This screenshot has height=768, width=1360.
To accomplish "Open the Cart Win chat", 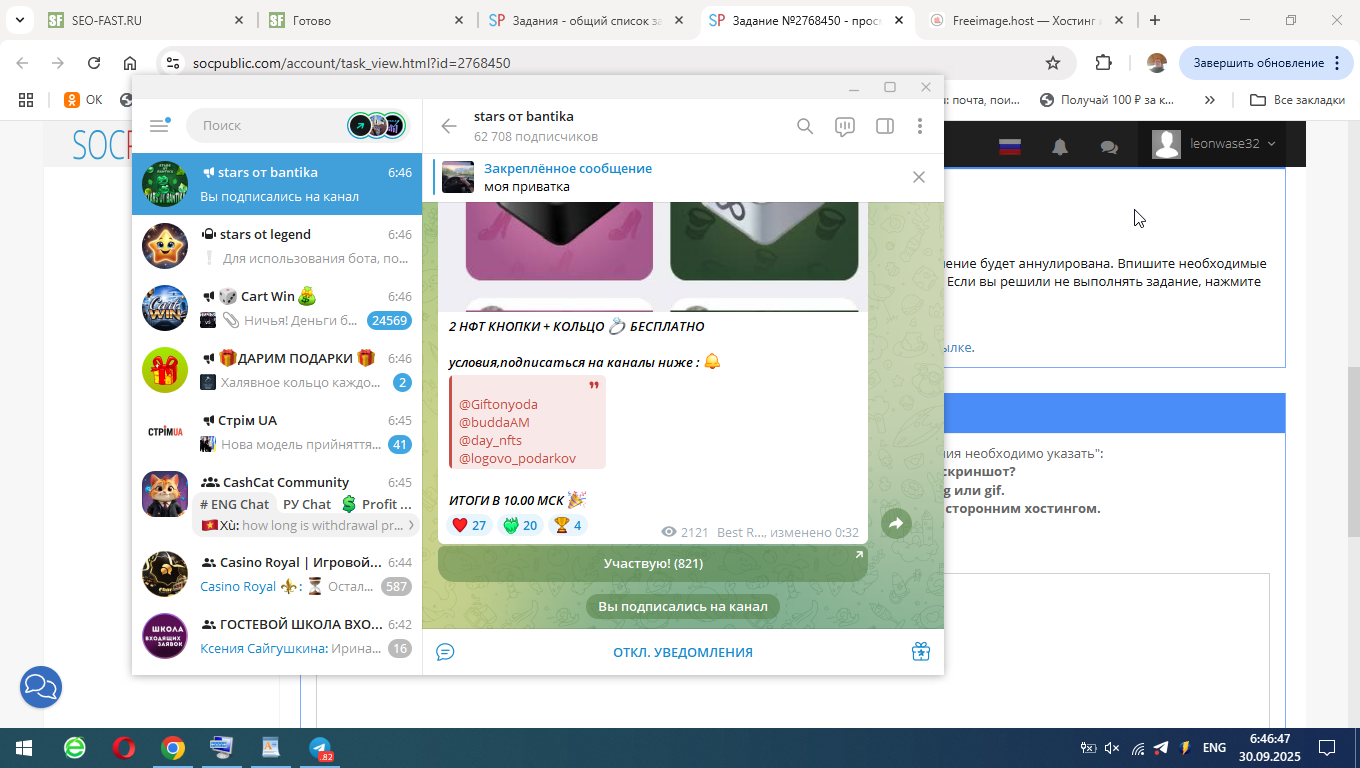I will click(277, 308).
